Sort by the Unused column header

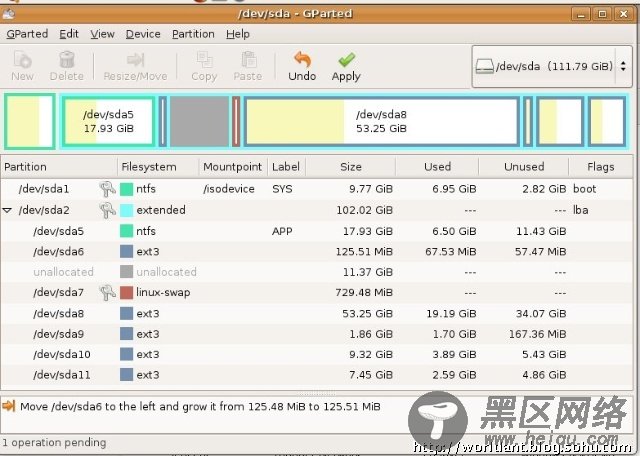(524, 167)
